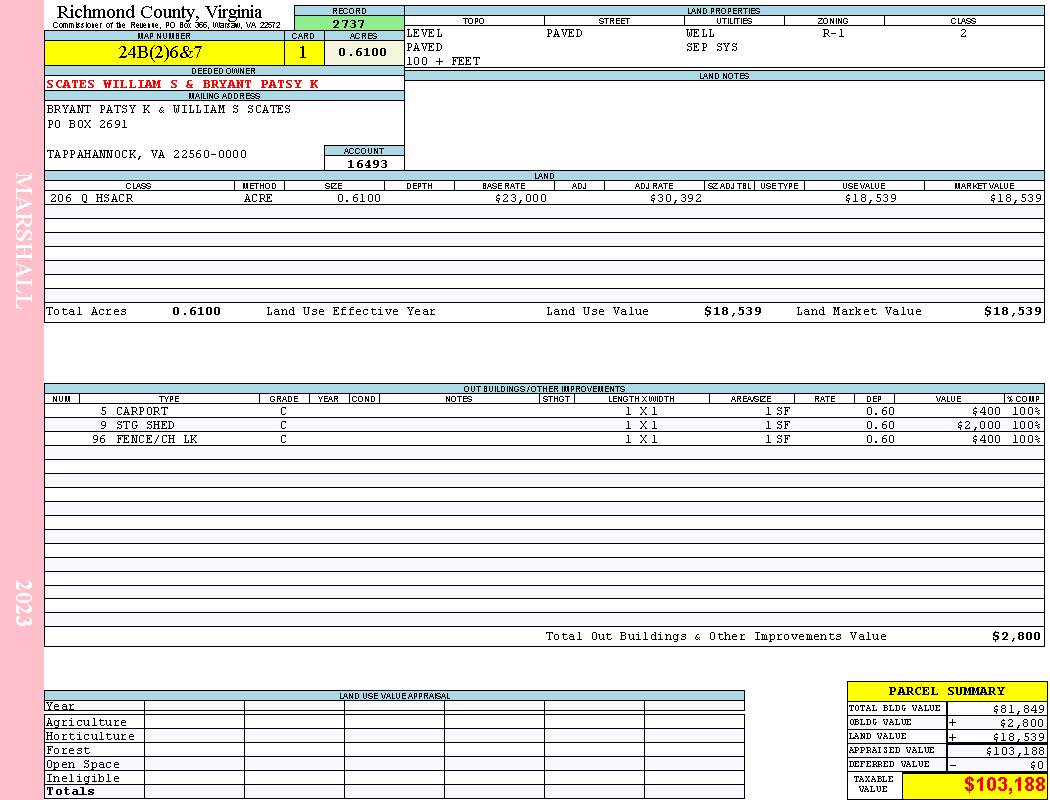Select the 206 Q HSACR land row

[544, 198]
